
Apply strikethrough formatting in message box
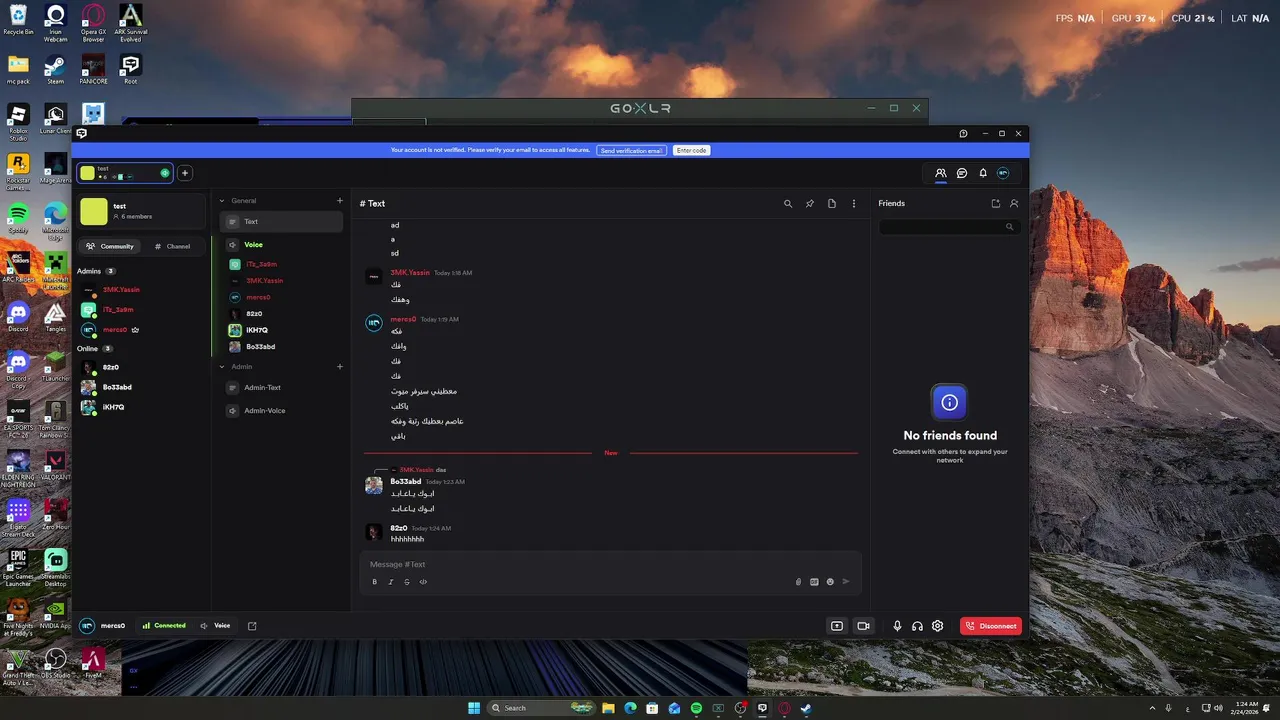407,582
